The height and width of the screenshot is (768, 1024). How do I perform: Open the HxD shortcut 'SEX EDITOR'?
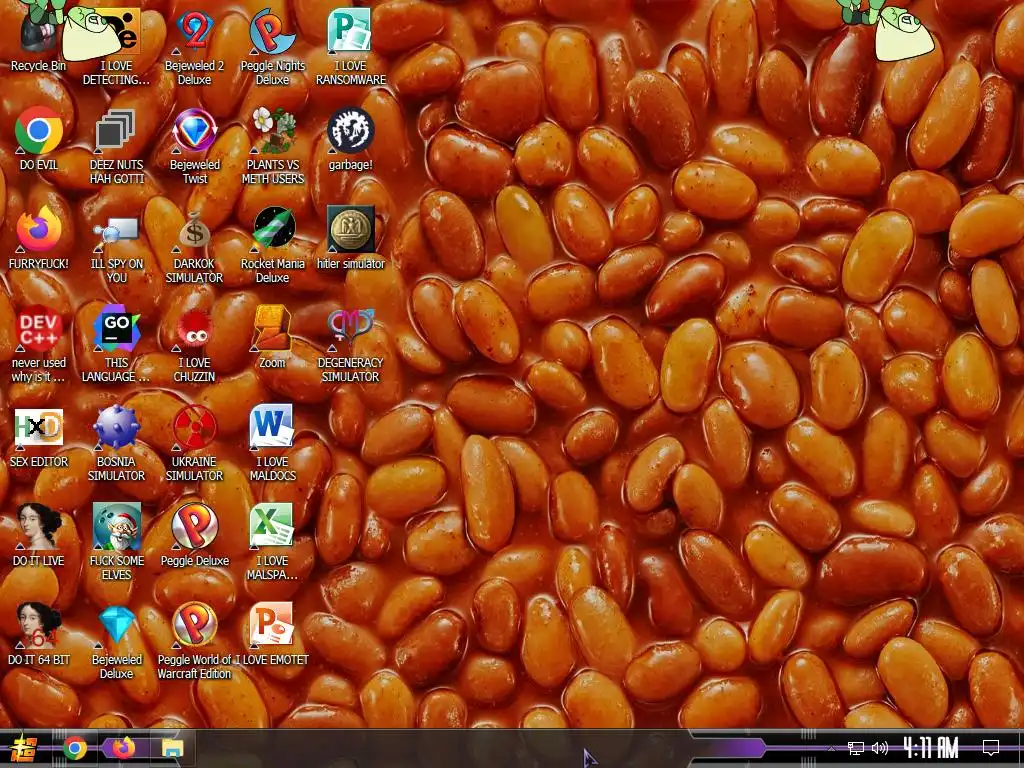(x=39, y=436)
